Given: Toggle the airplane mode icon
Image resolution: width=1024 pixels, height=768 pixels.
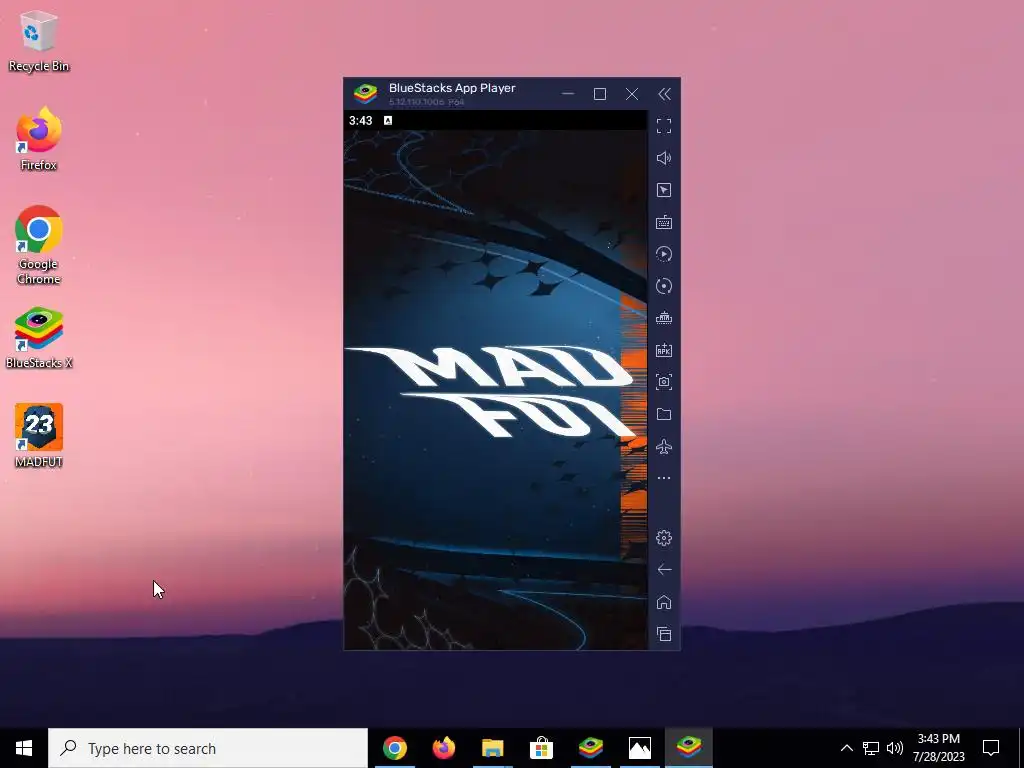Looking at the screenshot, I should click(664, 447).
